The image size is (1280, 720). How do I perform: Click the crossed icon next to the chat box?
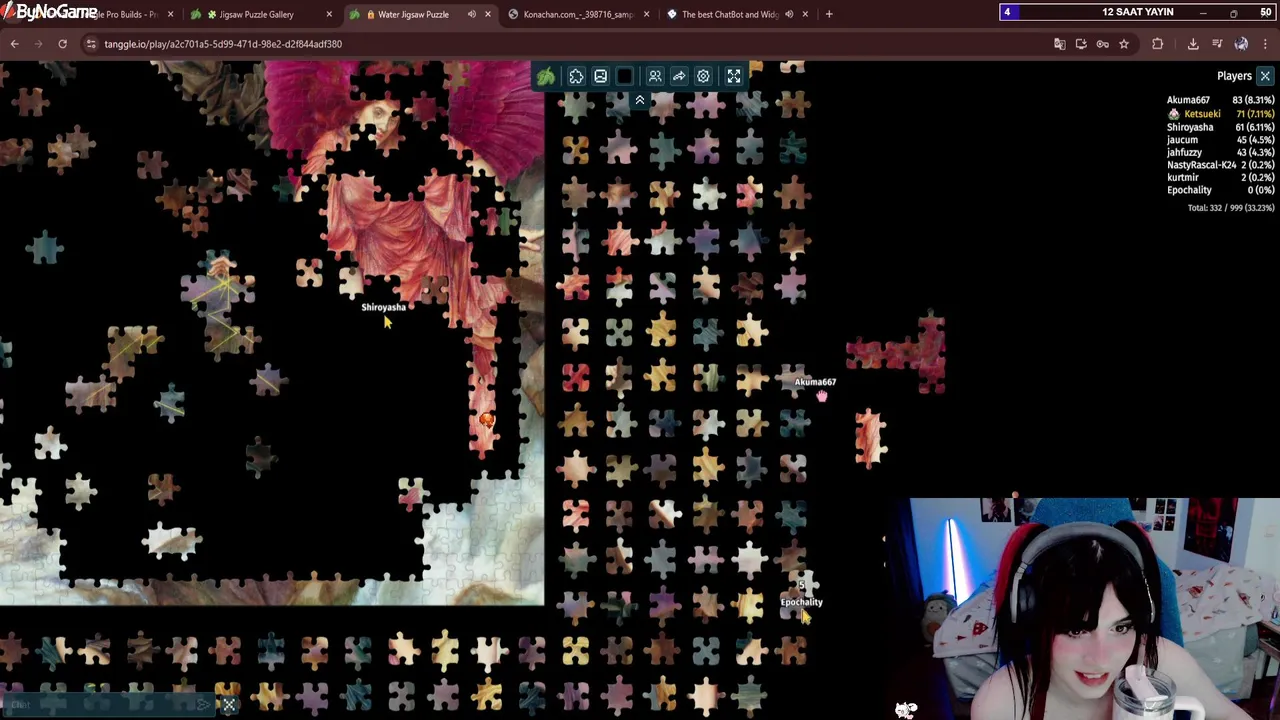coord(229,705)
